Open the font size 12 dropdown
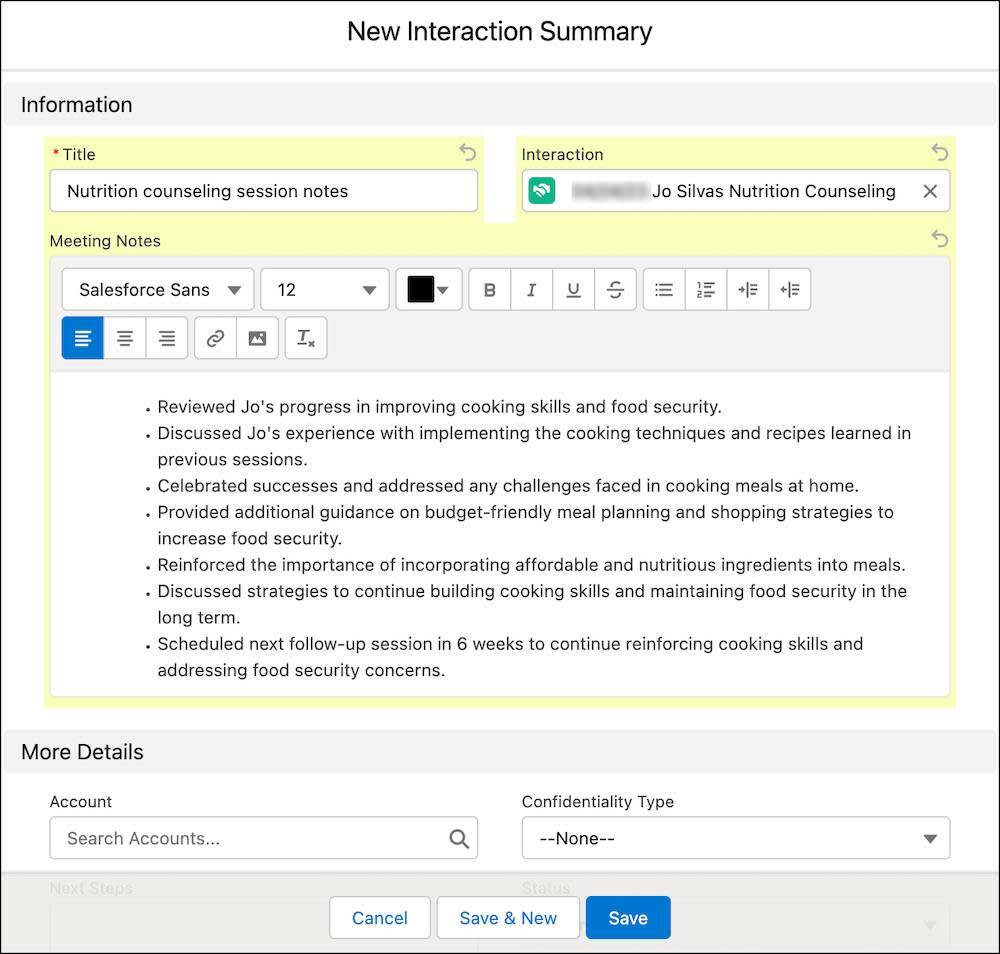 pos(324,289)
